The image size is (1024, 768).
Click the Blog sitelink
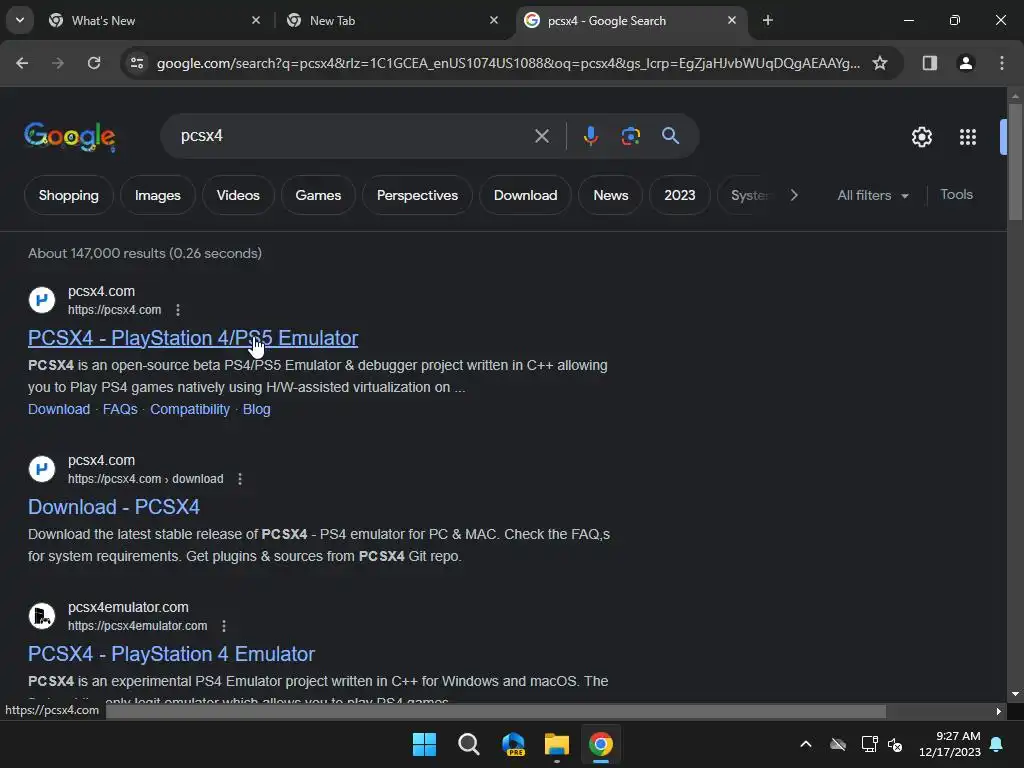pos(257,409)
